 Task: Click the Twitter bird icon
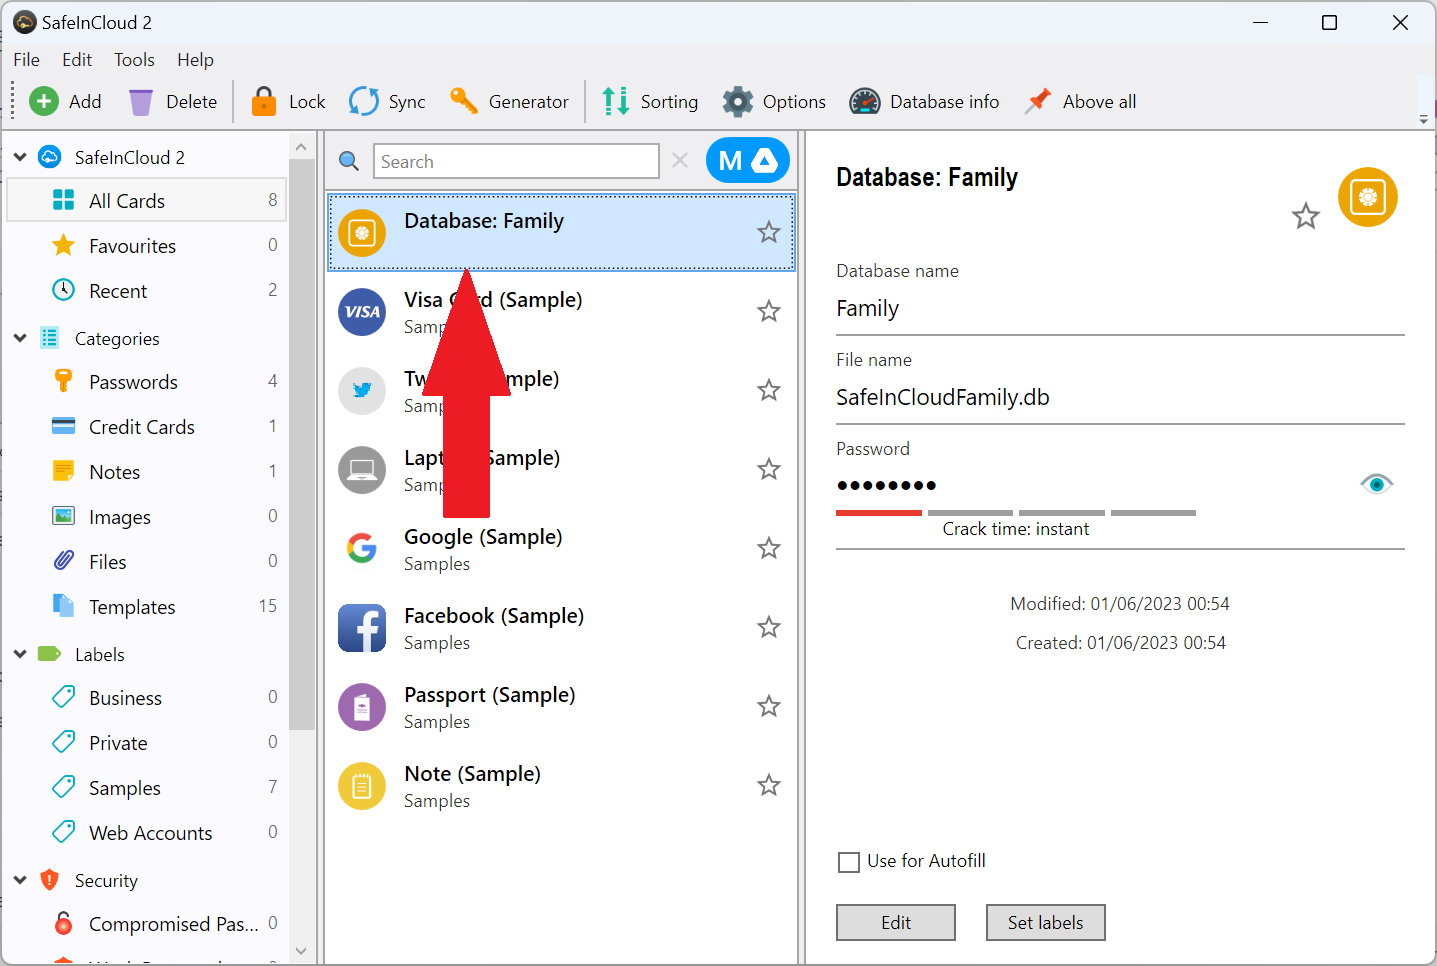(x=362, y=390)
